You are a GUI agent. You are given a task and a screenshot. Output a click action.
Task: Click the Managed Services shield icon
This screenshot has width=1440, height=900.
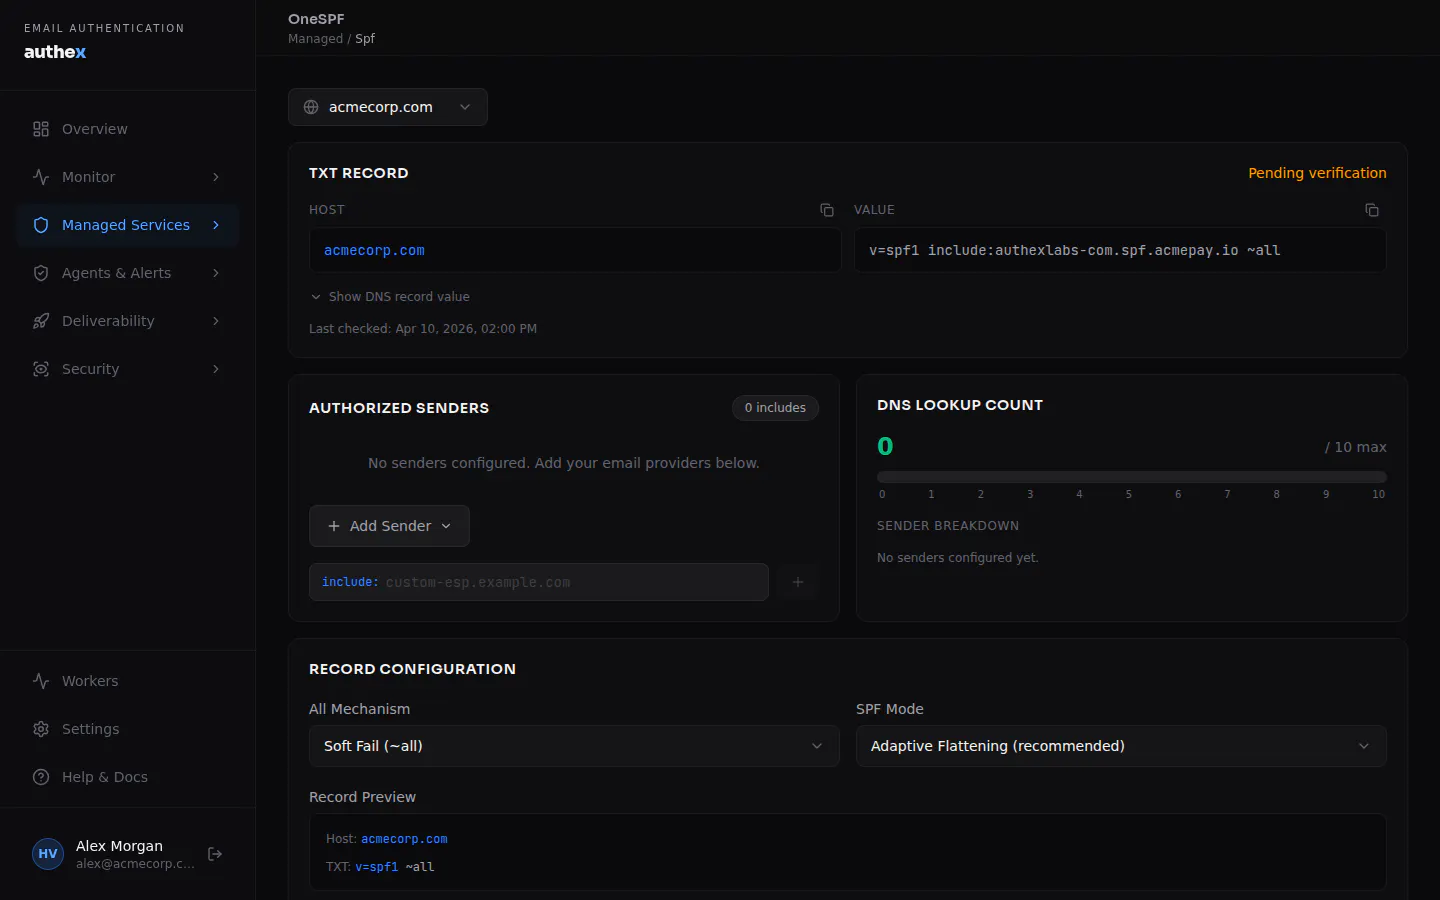(x=41, y=225)
